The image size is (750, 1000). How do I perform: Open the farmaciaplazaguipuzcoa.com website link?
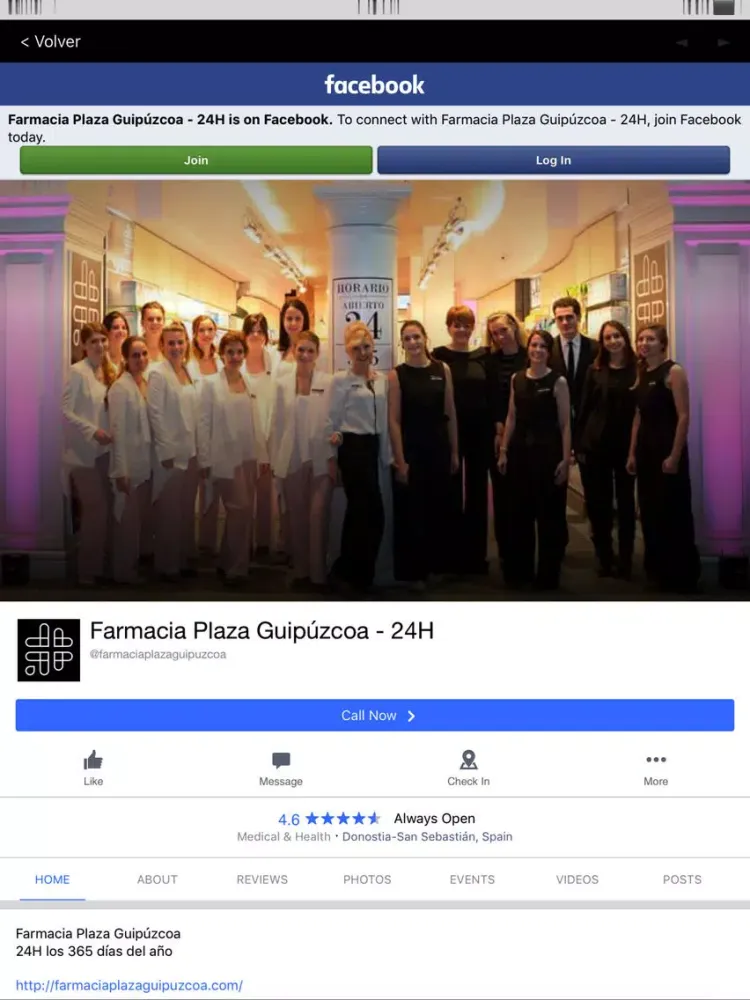[x=129, y=985]
